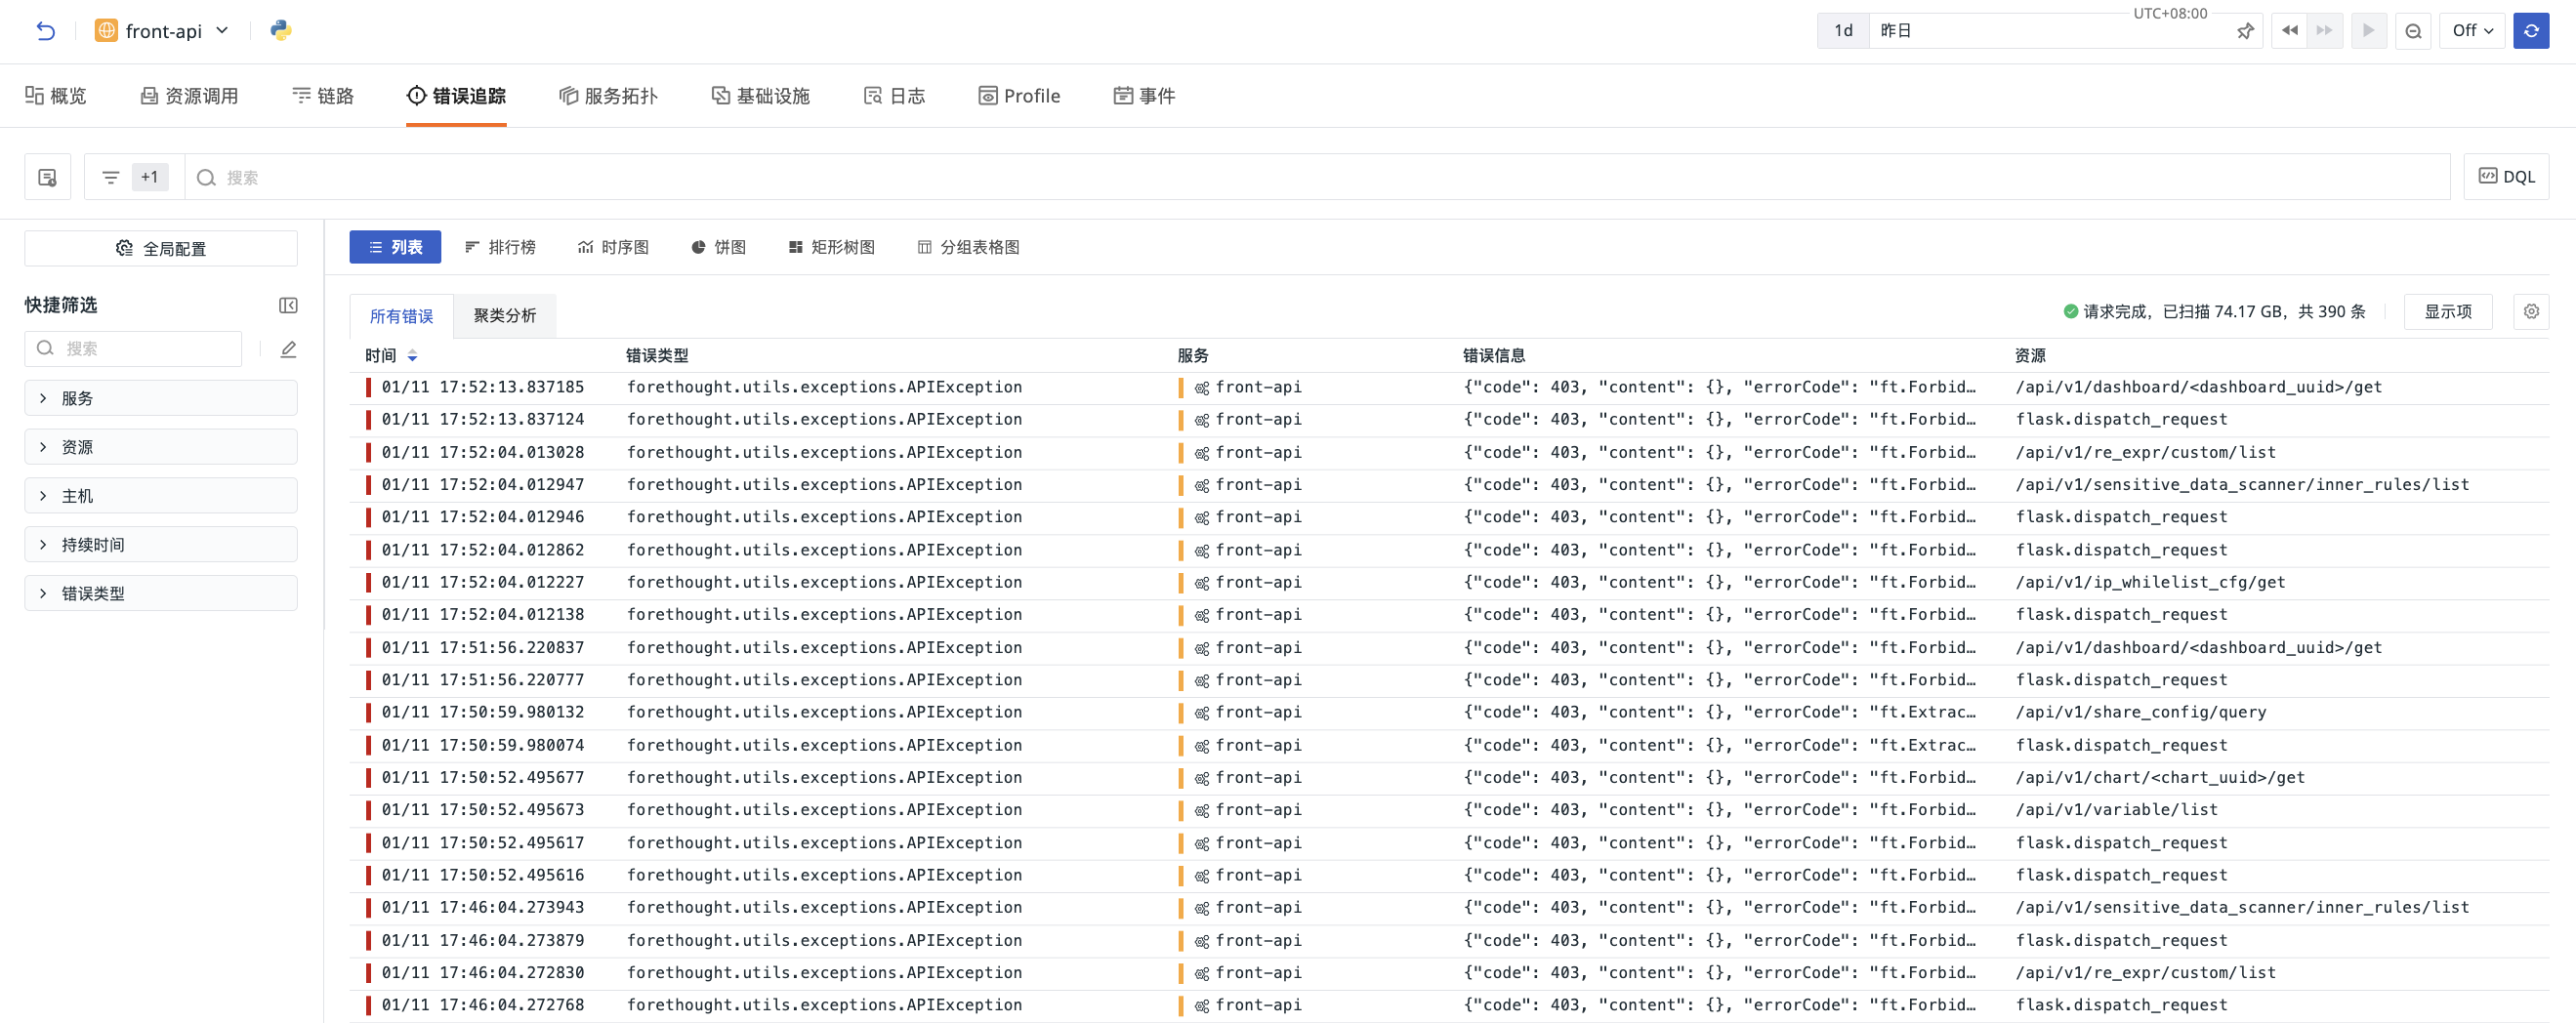Click the 显示项 button
Screen dimensions: 2576x1023
coord(2447,312)
